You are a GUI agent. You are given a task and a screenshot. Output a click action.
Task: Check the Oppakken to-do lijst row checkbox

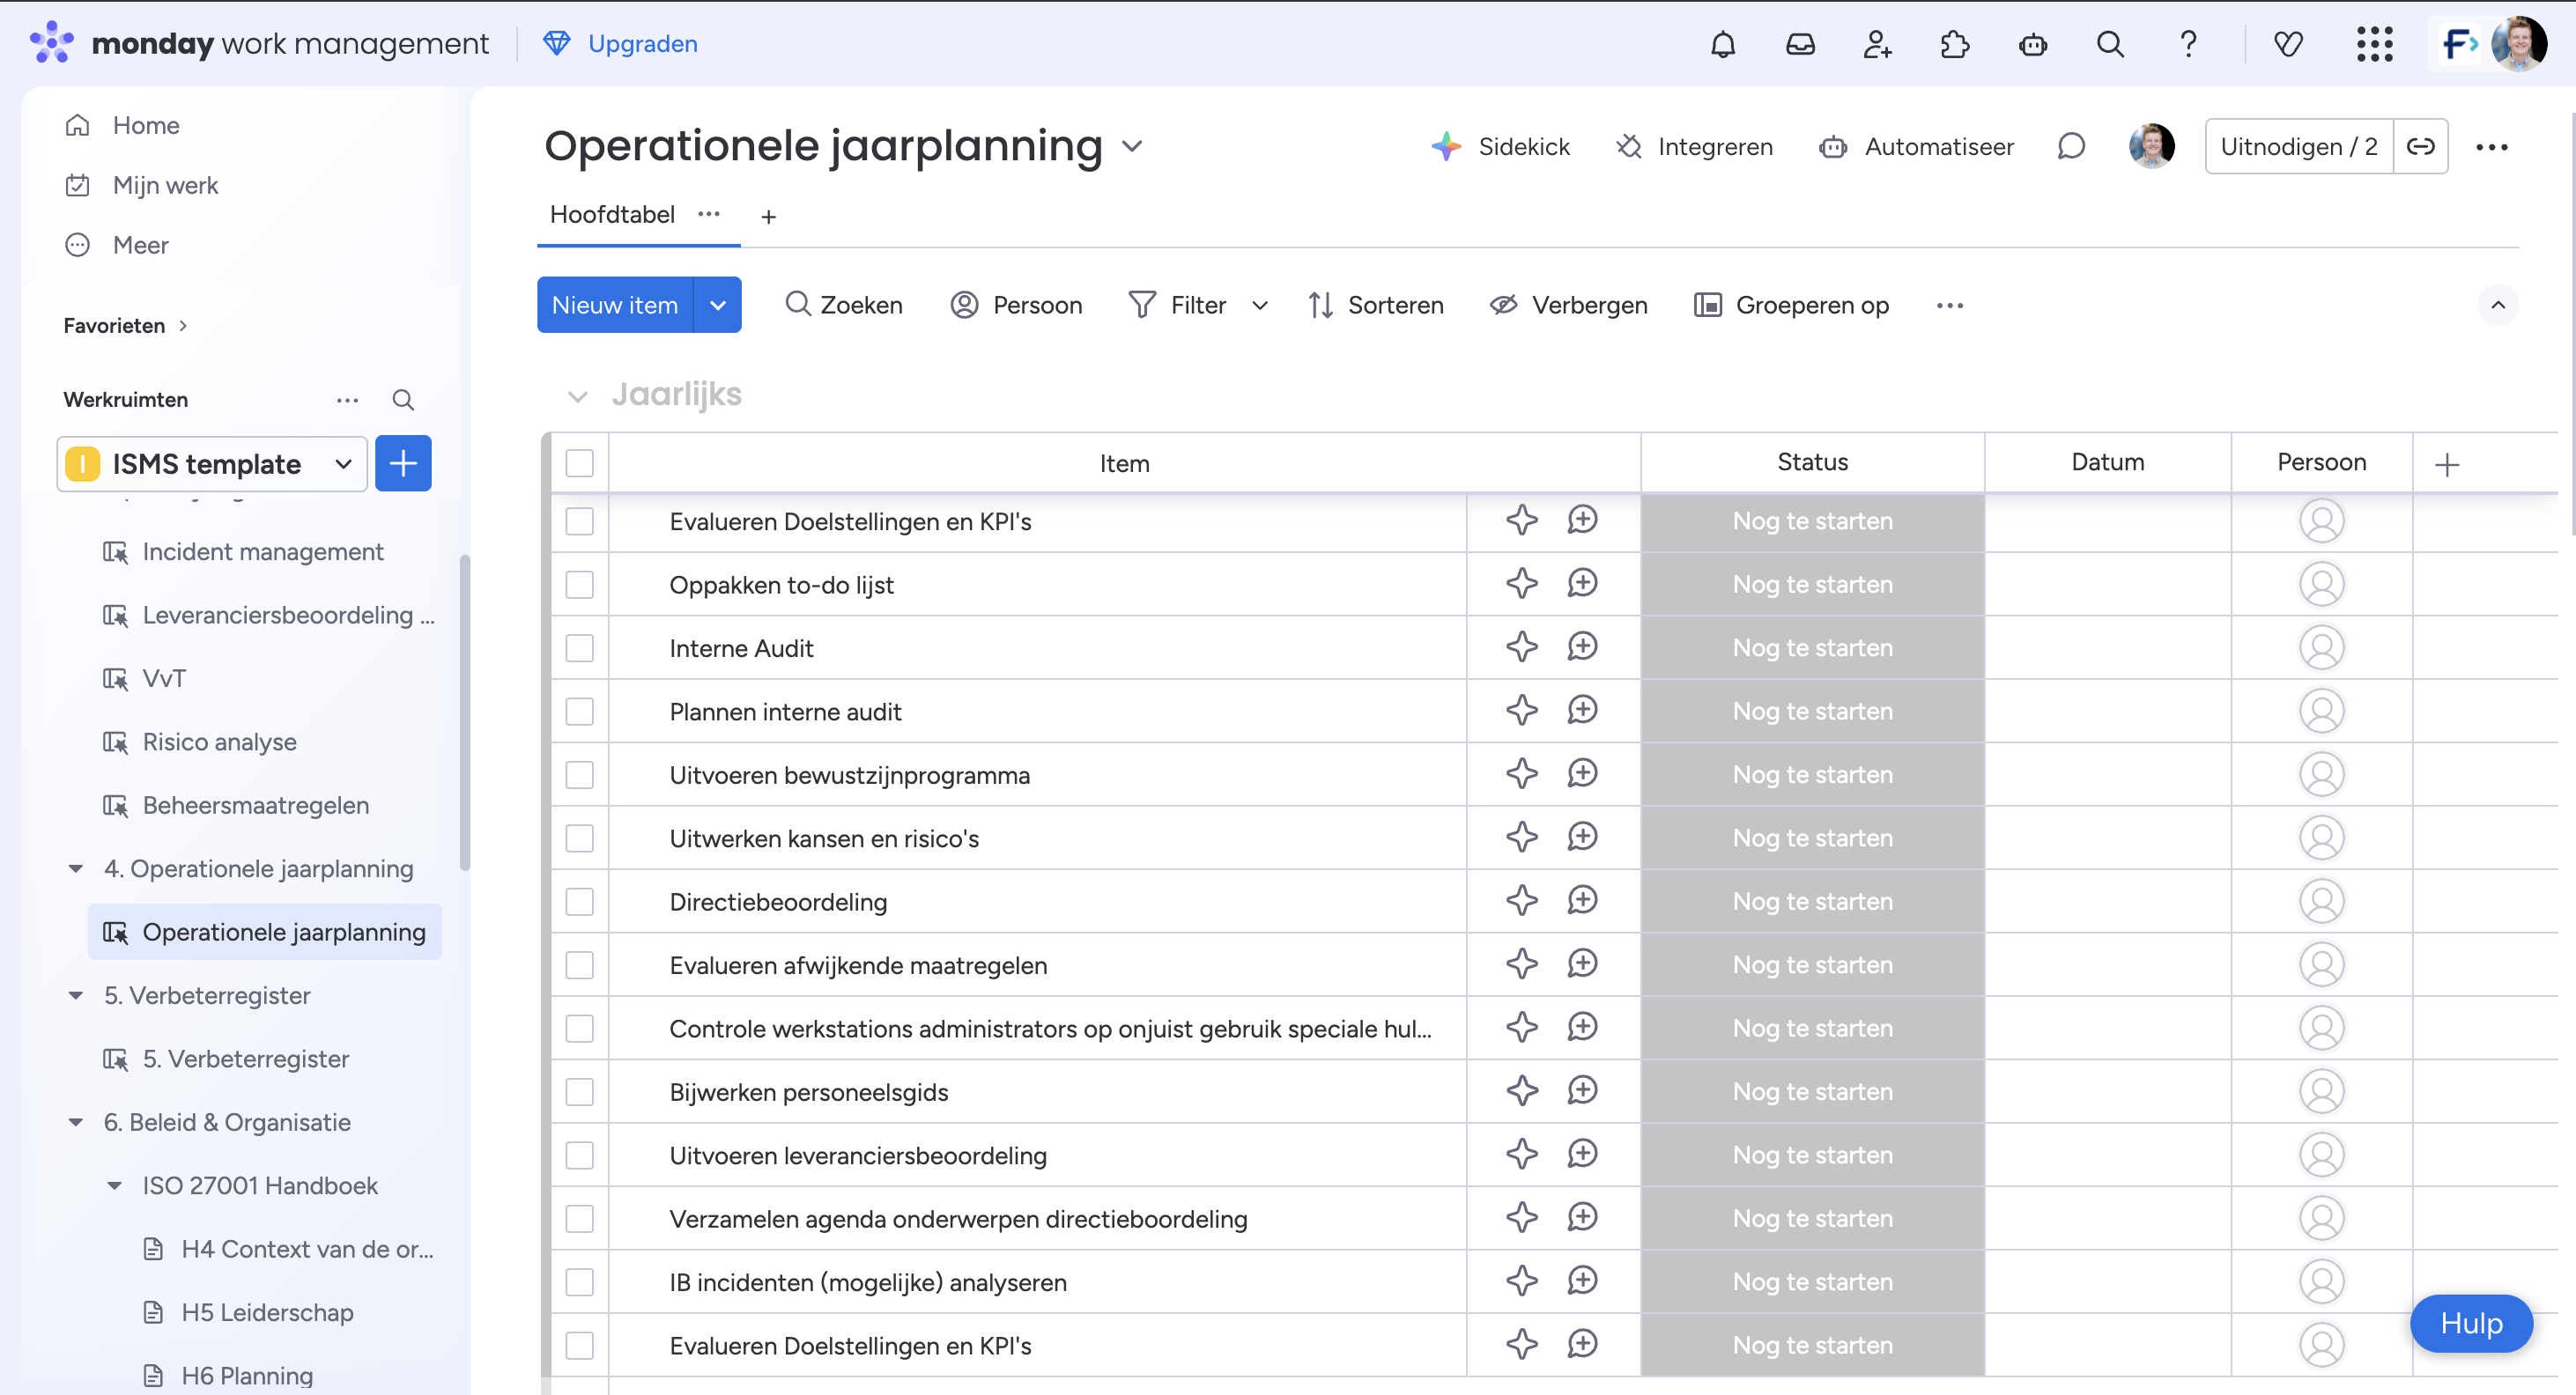point(580,585)
